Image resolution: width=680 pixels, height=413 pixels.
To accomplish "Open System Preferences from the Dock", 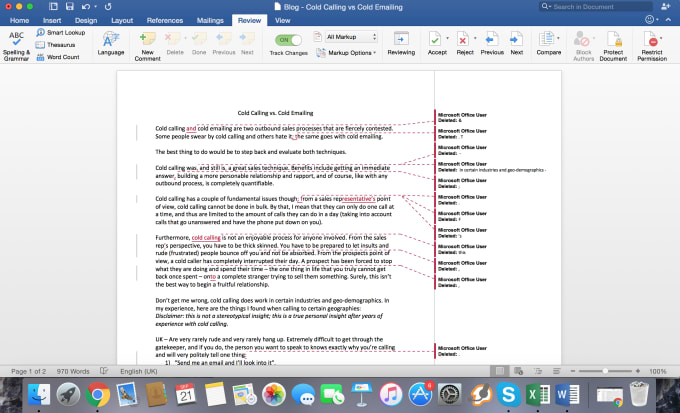I will tap(450, 394).
